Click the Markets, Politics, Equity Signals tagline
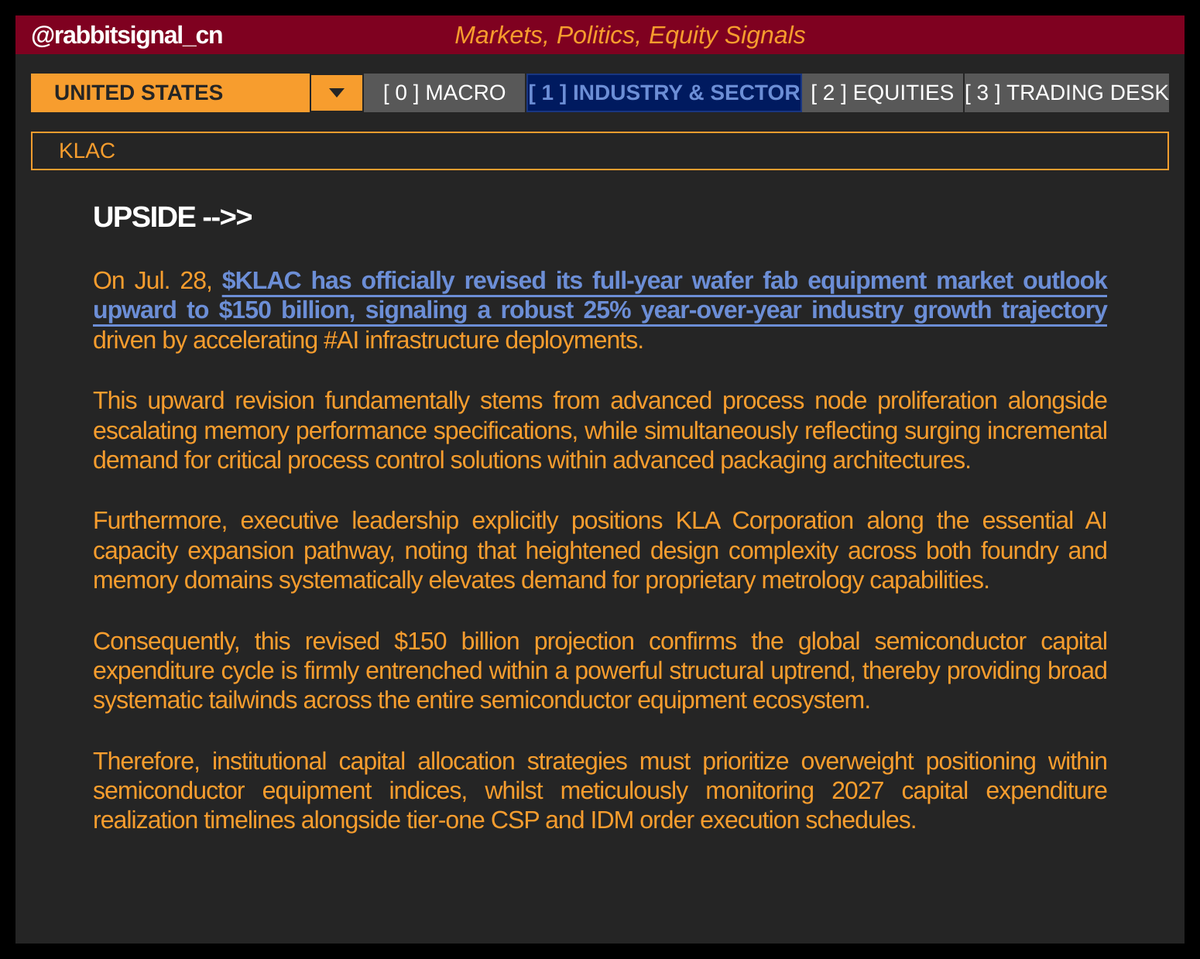This screenshot has height=959, width=1200. coord(630,36)
